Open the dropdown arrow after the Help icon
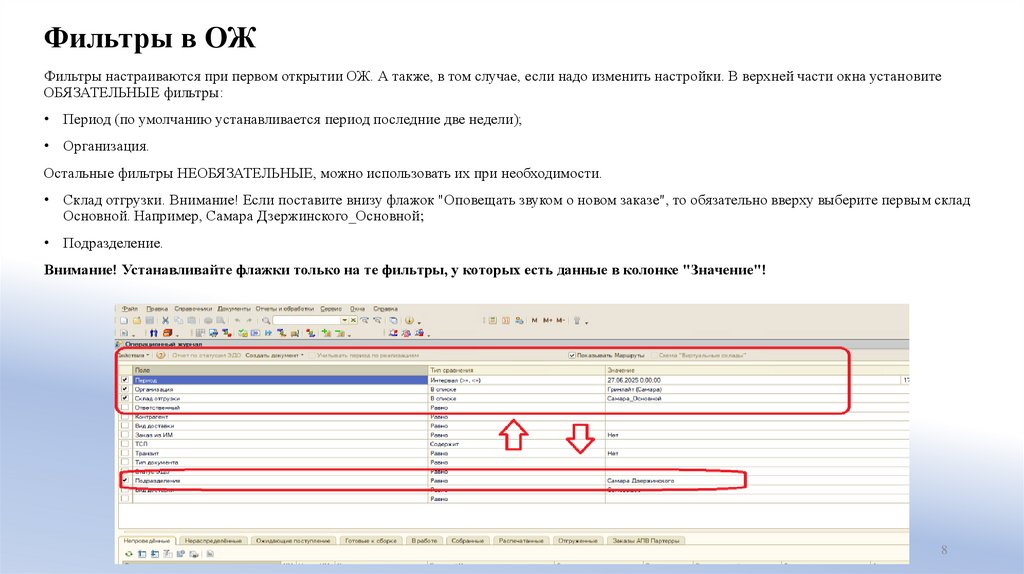The height and width of the screenshot is (574, 1024). pos(419,323)
